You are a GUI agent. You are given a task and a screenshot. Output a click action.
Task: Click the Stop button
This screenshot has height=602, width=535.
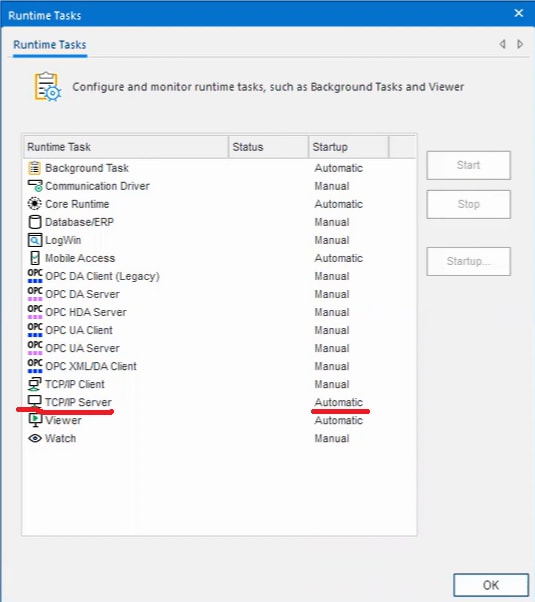(x=468, y=204)
